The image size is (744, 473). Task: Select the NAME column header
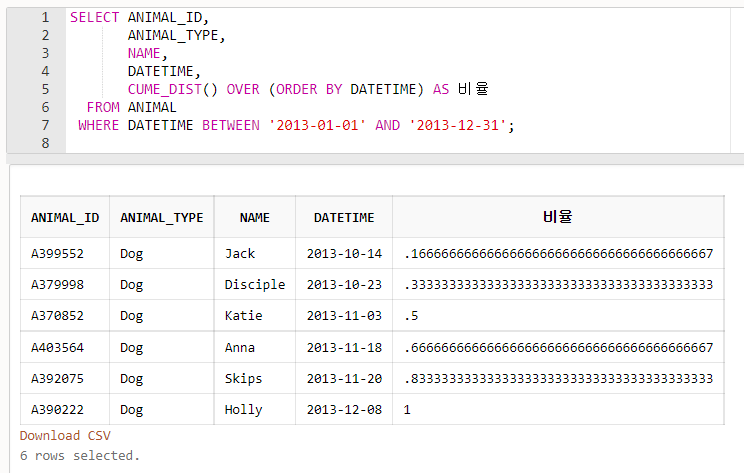pyautogui.click(x=255, y=218)
